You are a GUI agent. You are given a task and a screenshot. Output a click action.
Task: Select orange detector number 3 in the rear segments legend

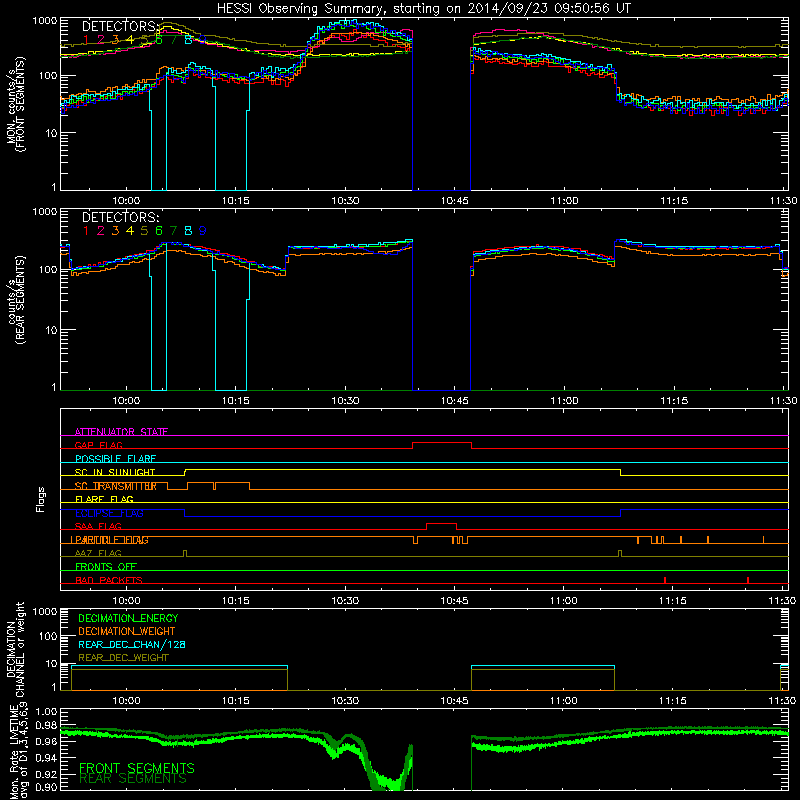[x=115, y=231]
